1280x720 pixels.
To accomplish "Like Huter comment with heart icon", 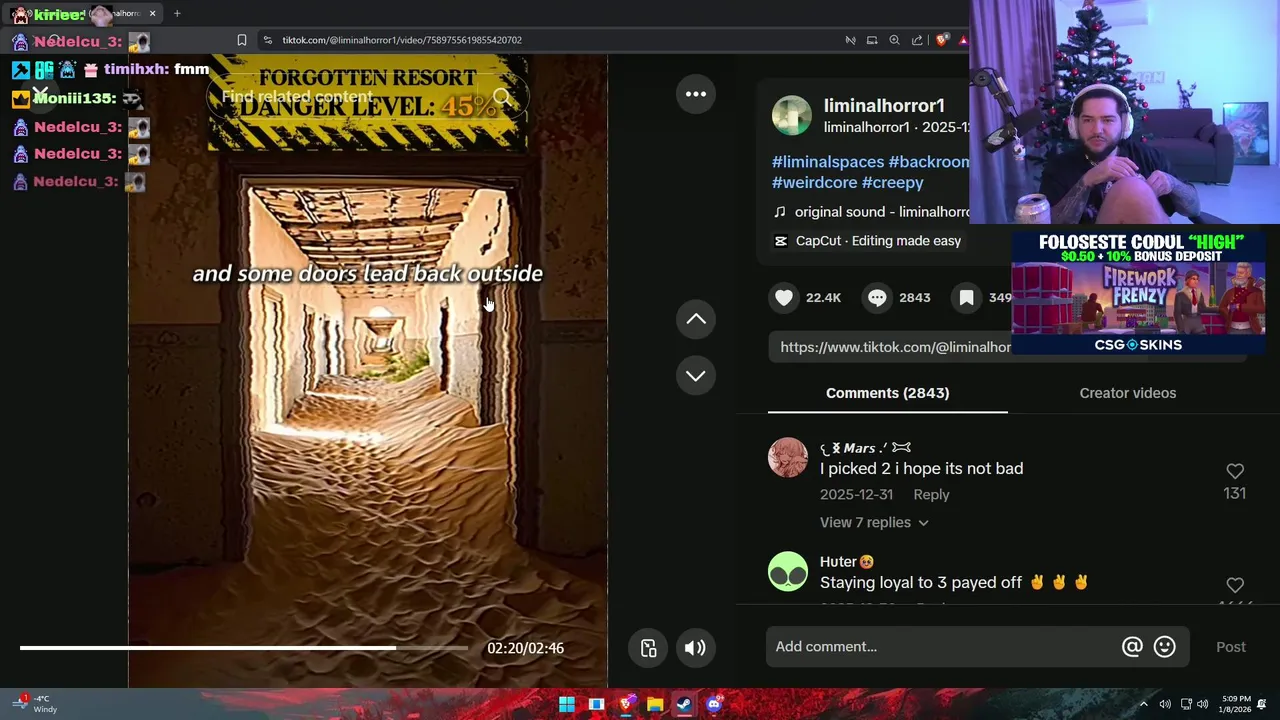I will (1235, 585).
